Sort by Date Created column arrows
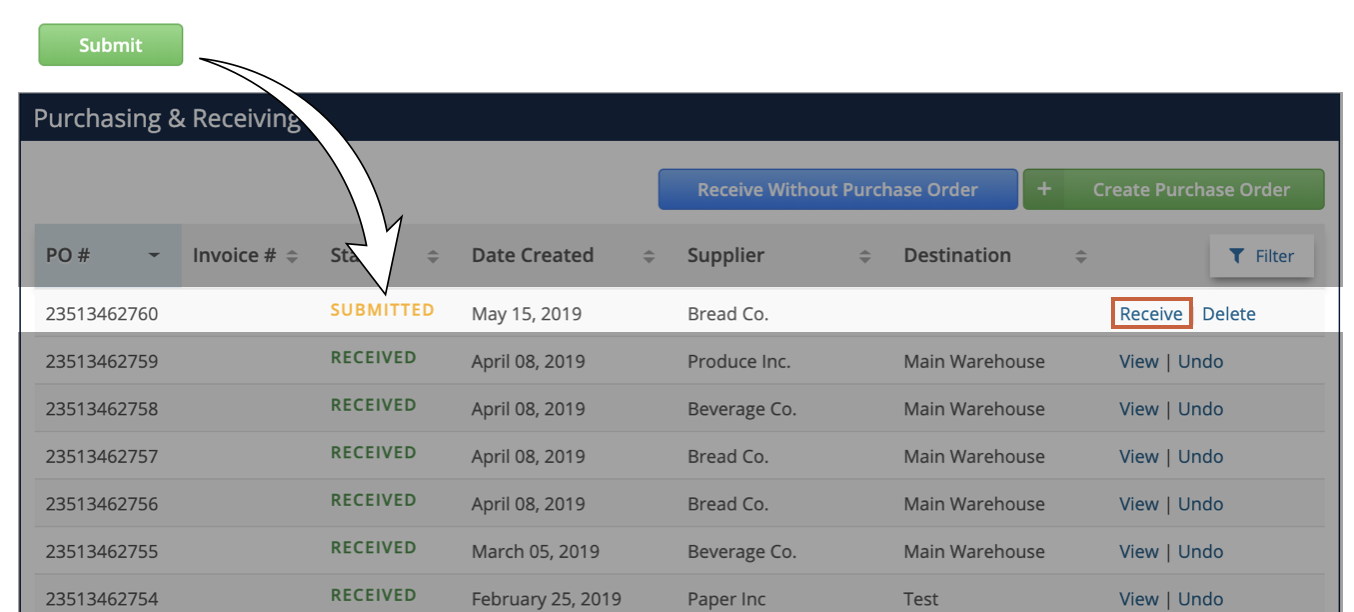1354x612 pixels. click(x=649, y=256)
